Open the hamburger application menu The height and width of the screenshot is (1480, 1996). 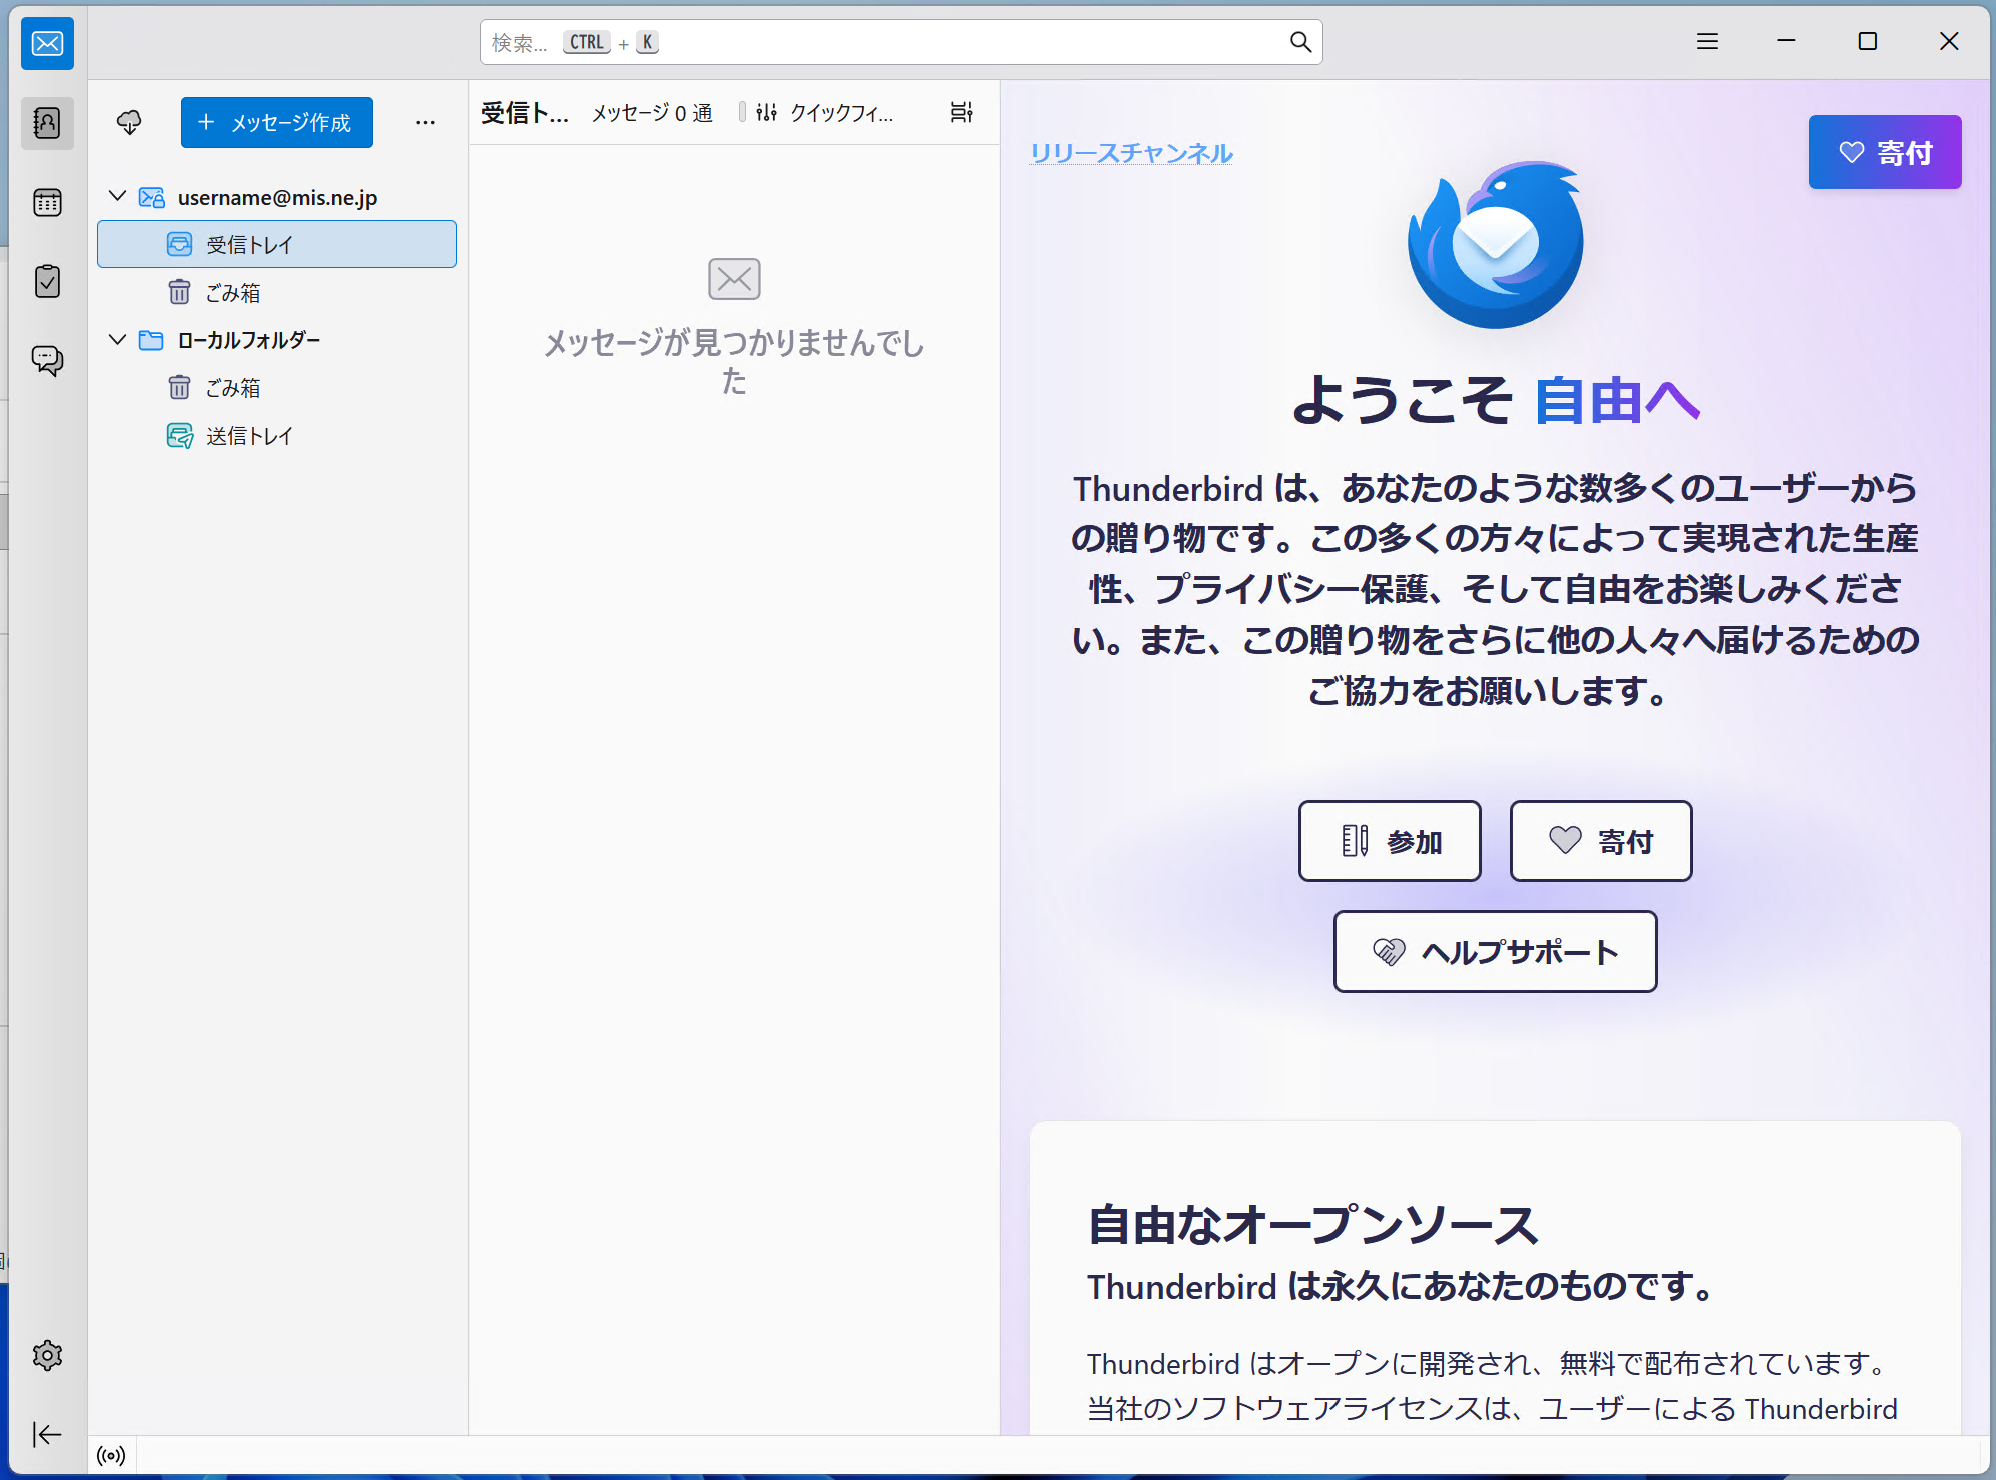point(1707,41)
